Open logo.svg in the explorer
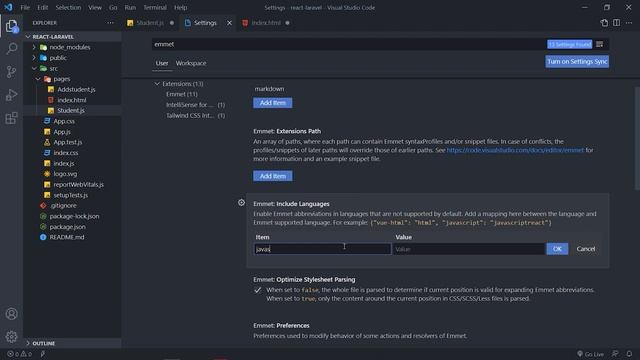This screenshot has height=360, width=640. pyautogui.click(x=65, y=174)
